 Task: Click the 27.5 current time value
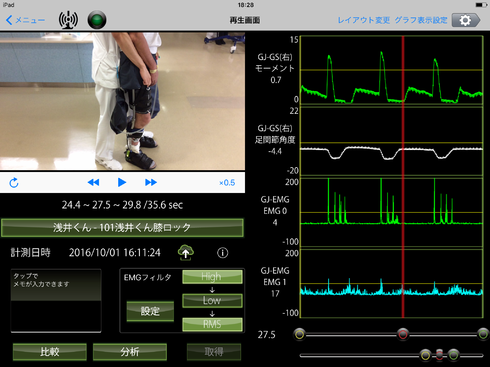[266, 335]
